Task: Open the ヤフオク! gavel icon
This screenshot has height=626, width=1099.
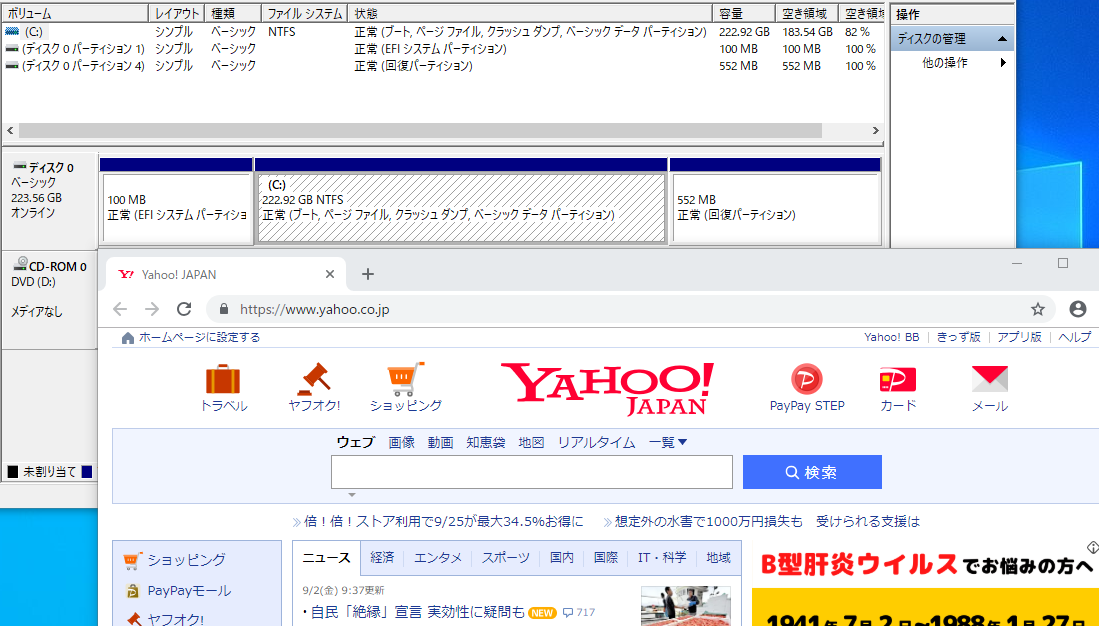Action: coord(314,379)
